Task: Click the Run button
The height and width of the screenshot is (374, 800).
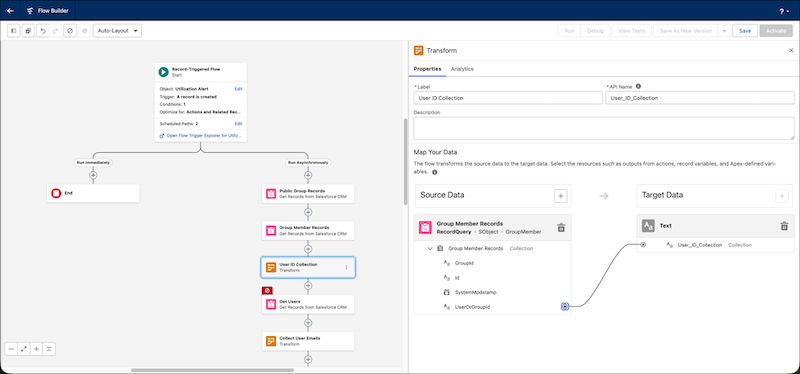Action: 569,31
